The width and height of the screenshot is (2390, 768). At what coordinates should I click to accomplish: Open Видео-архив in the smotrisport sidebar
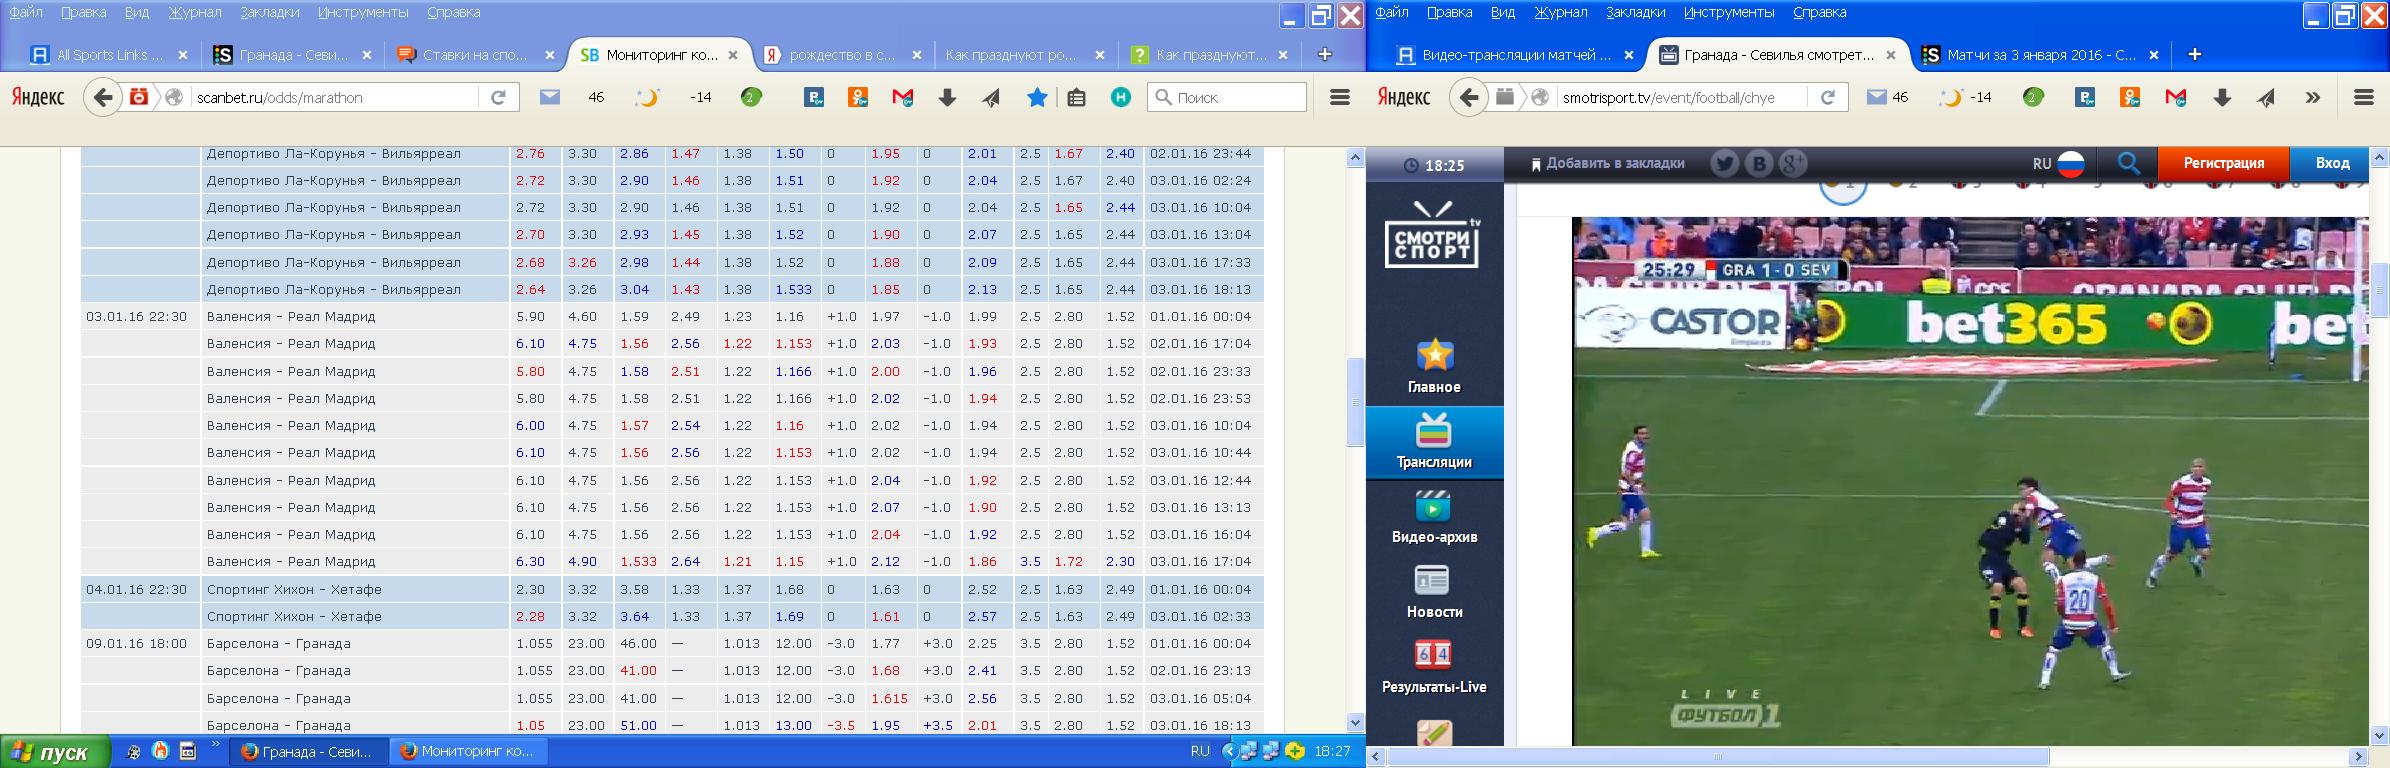[x=1434, y=516]
